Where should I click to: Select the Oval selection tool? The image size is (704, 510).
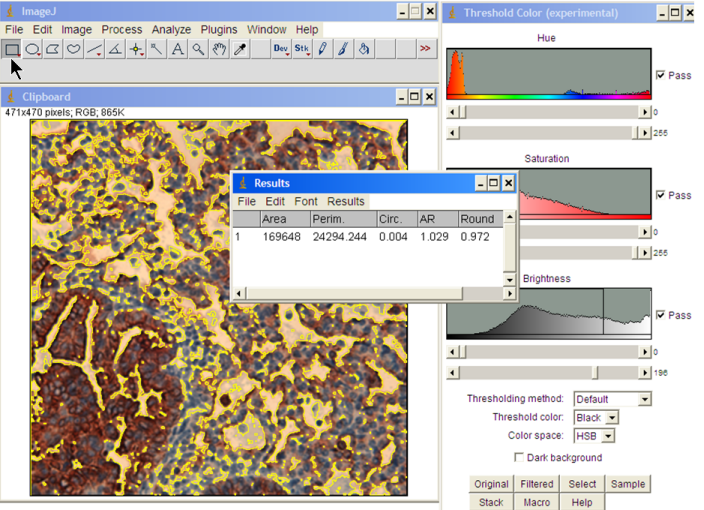[33, 48]
